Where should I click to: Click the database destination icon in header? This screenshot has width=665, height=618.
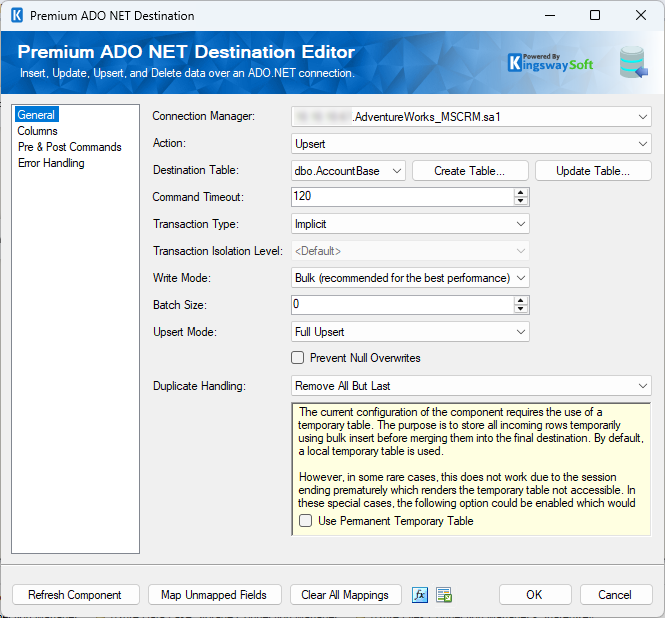click(633, 63)
